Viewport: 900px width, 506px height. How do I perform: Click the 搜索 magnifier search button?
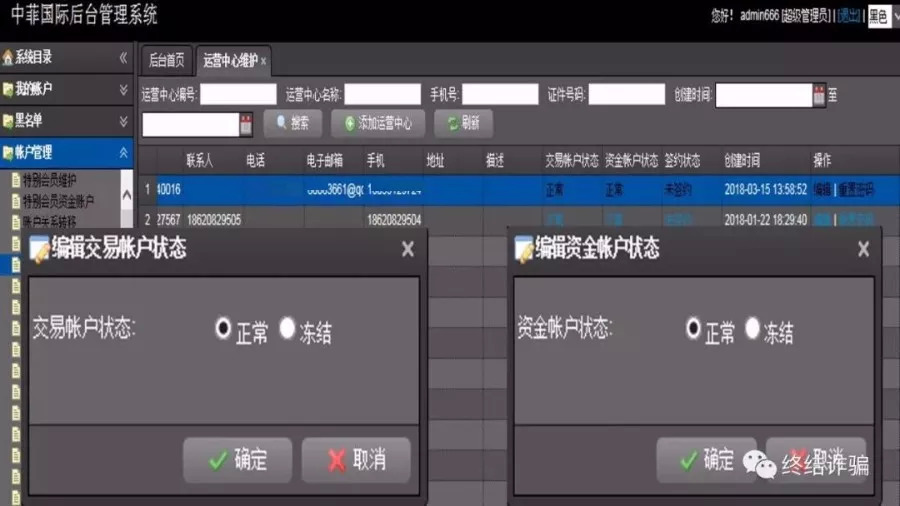coord(293,123)
